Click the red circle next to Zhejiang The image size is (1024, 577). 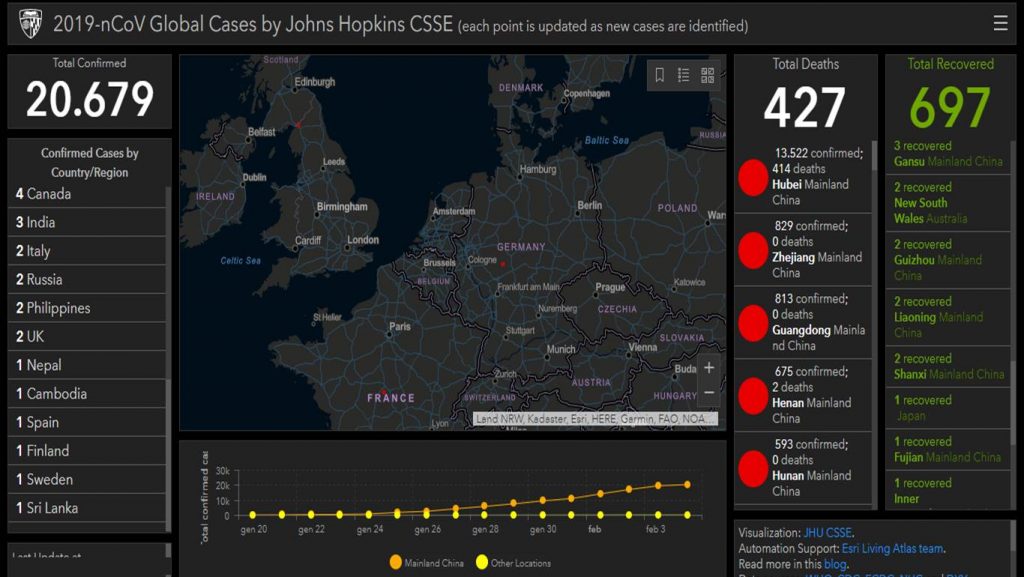[x=752, y=250]
